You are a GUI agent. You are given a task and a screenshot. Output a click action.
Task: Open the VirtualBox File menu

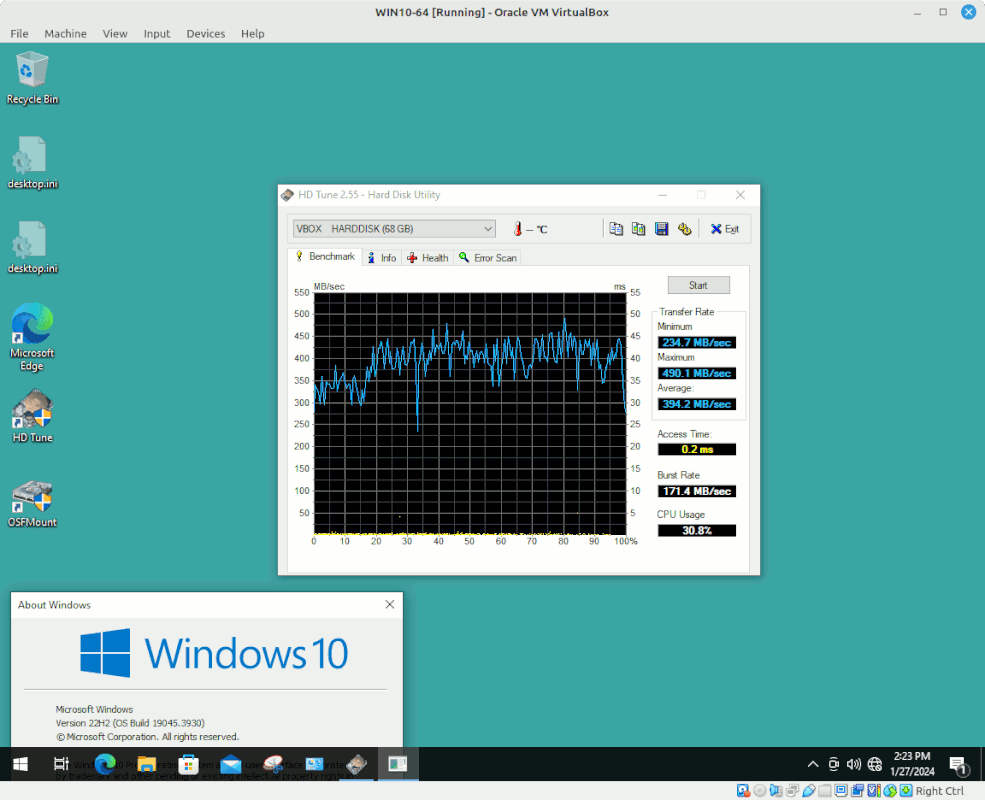(x=19, y=33)
